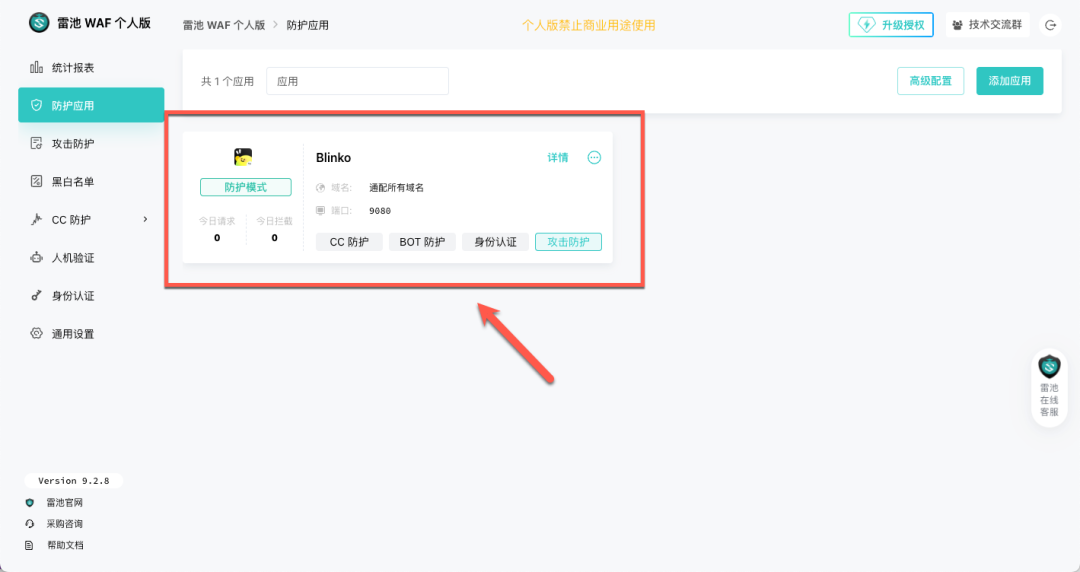Click the 高级配置 button
The width and height of the screenshot is (1080, 572).
[x=931, y=81]
